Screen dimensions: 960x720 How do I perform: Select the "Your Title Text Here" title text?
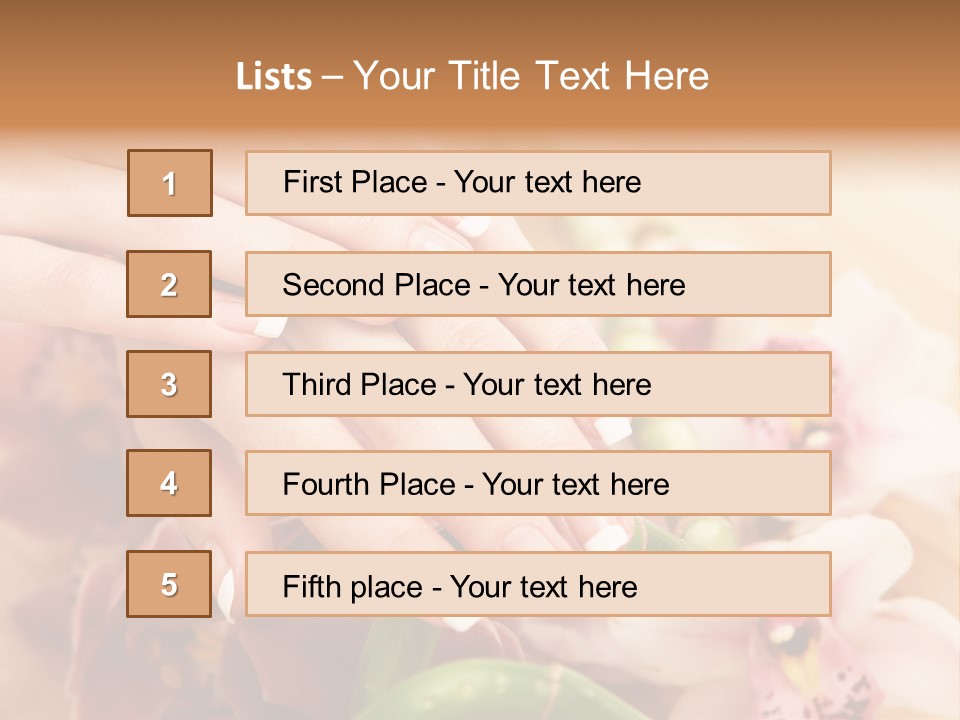click(x=531, y=76)
